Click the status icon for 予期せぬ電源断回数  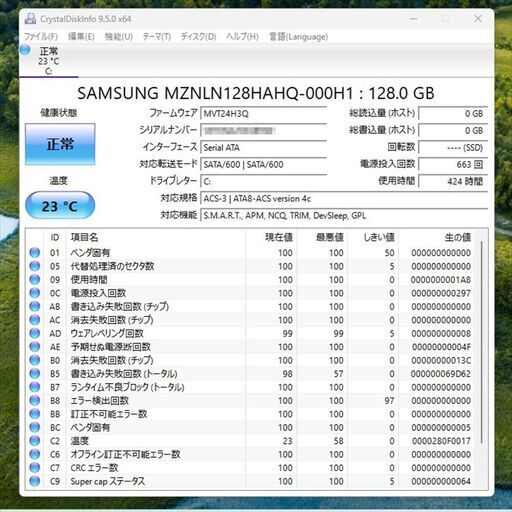35,347
